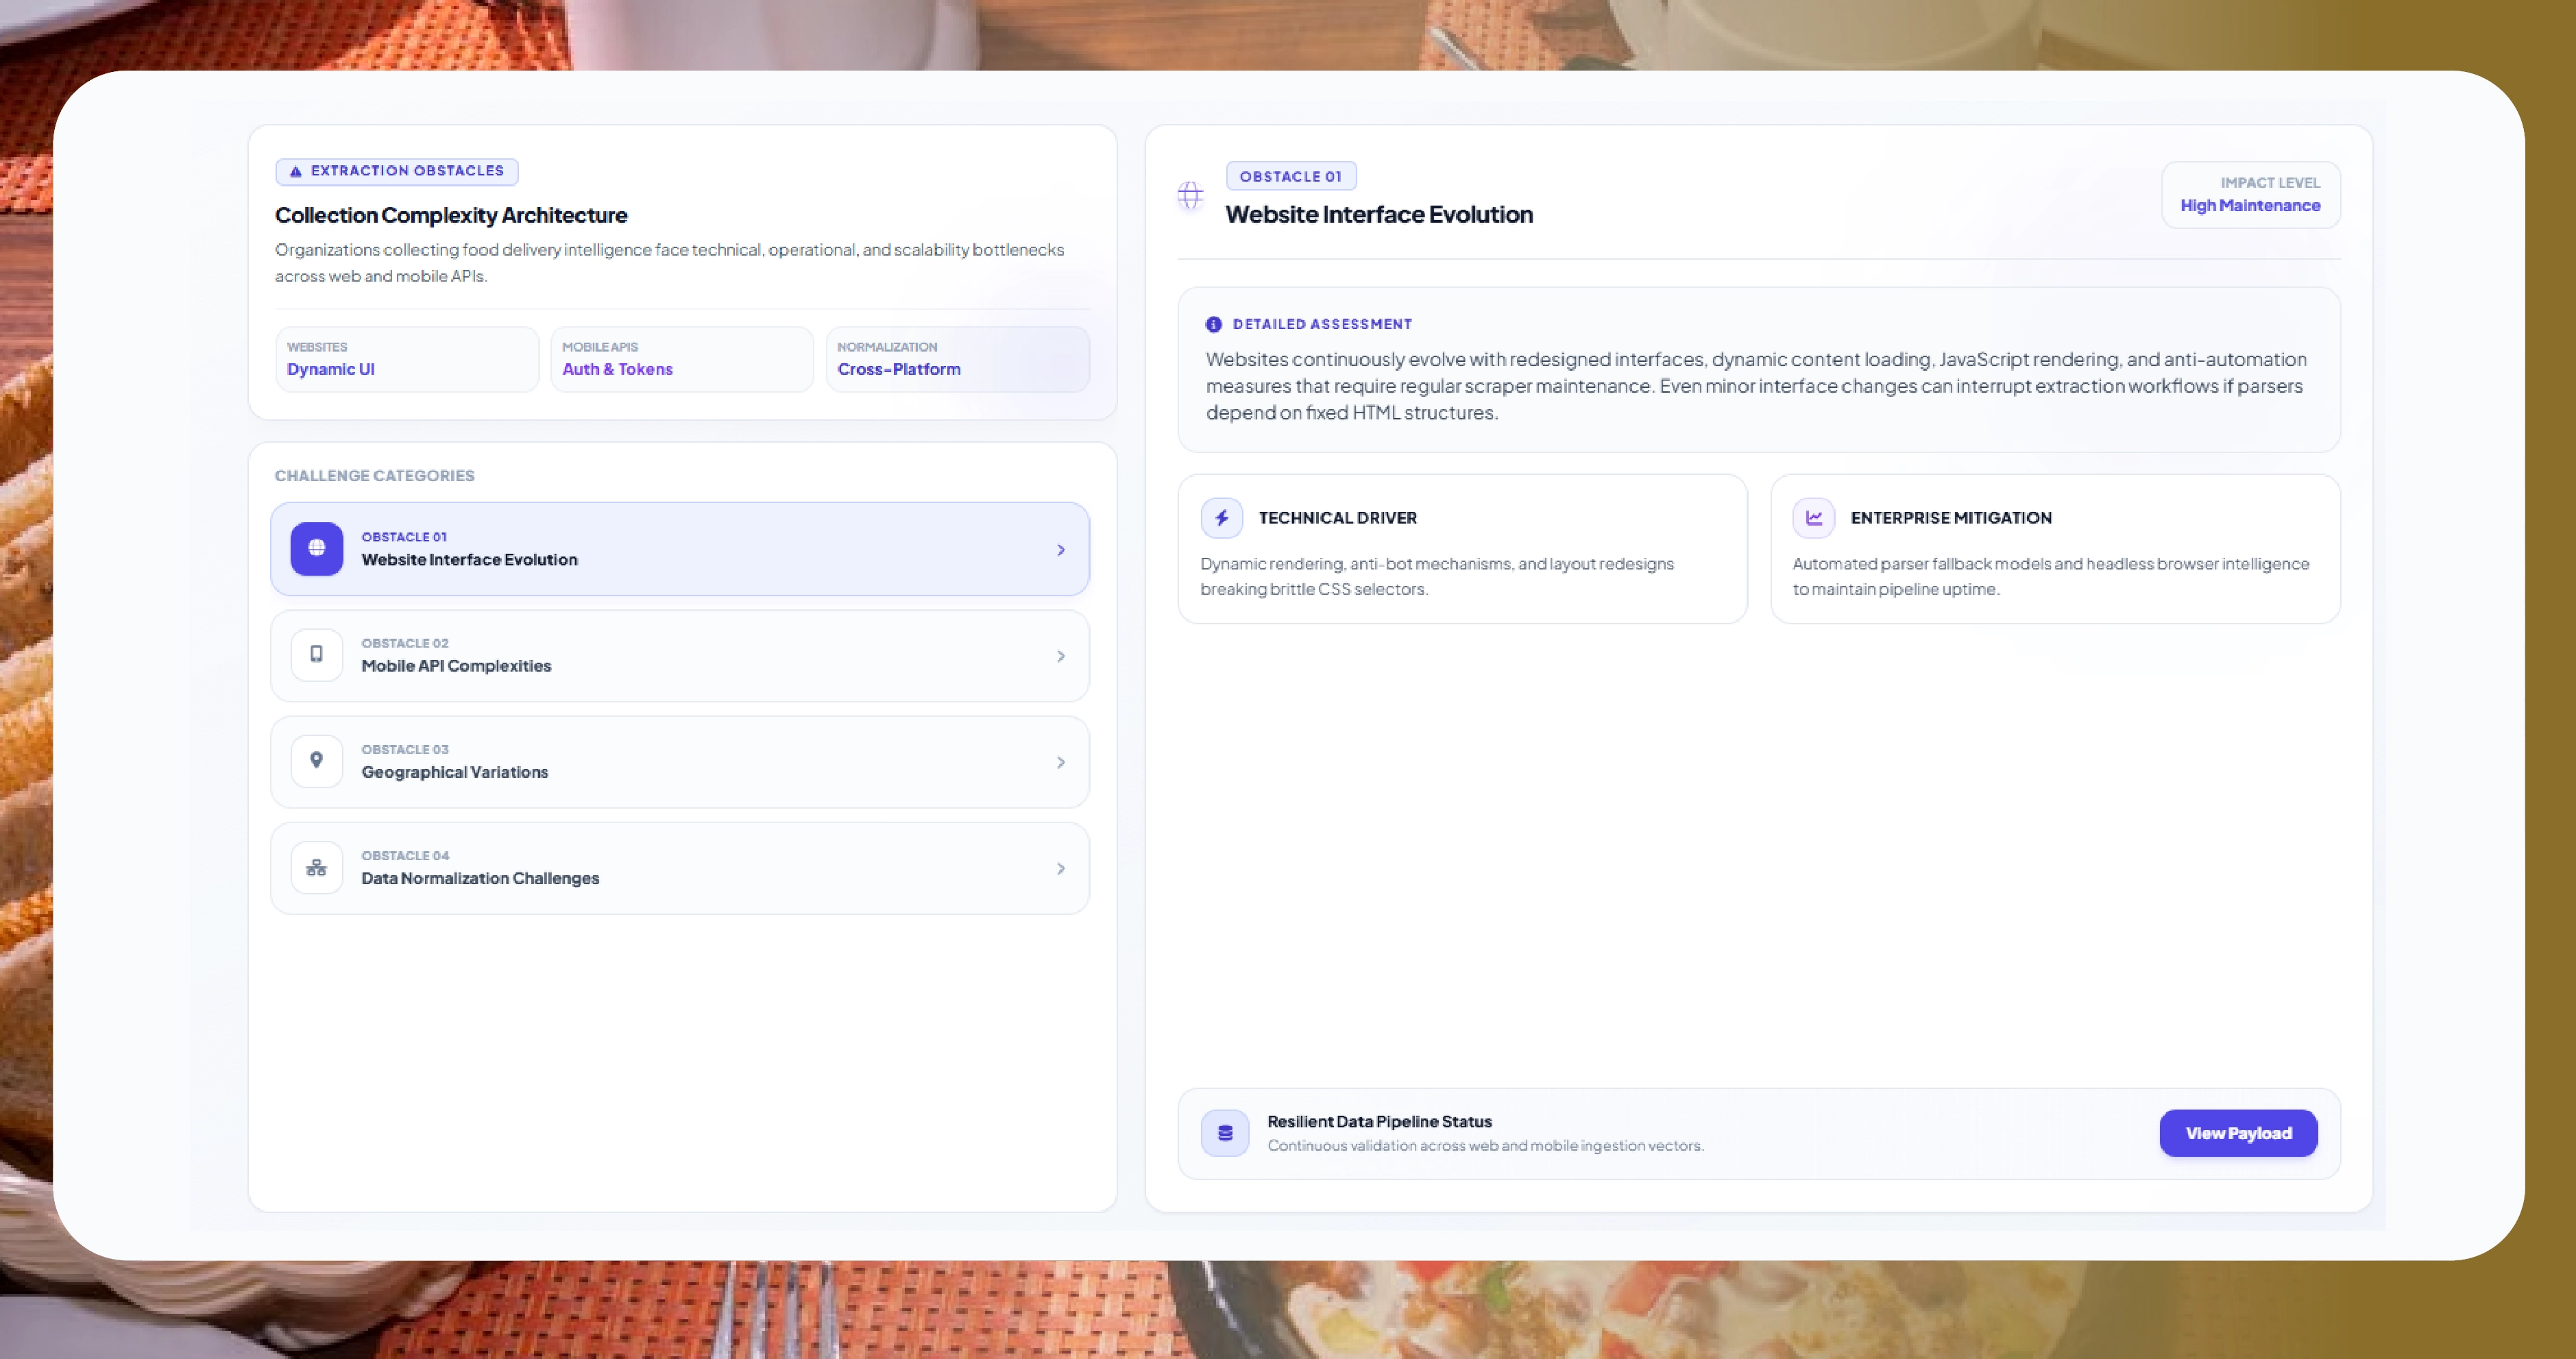Click the database icon for Pipeline Status
2576x1359 pixels.
pos(1225,1133)
